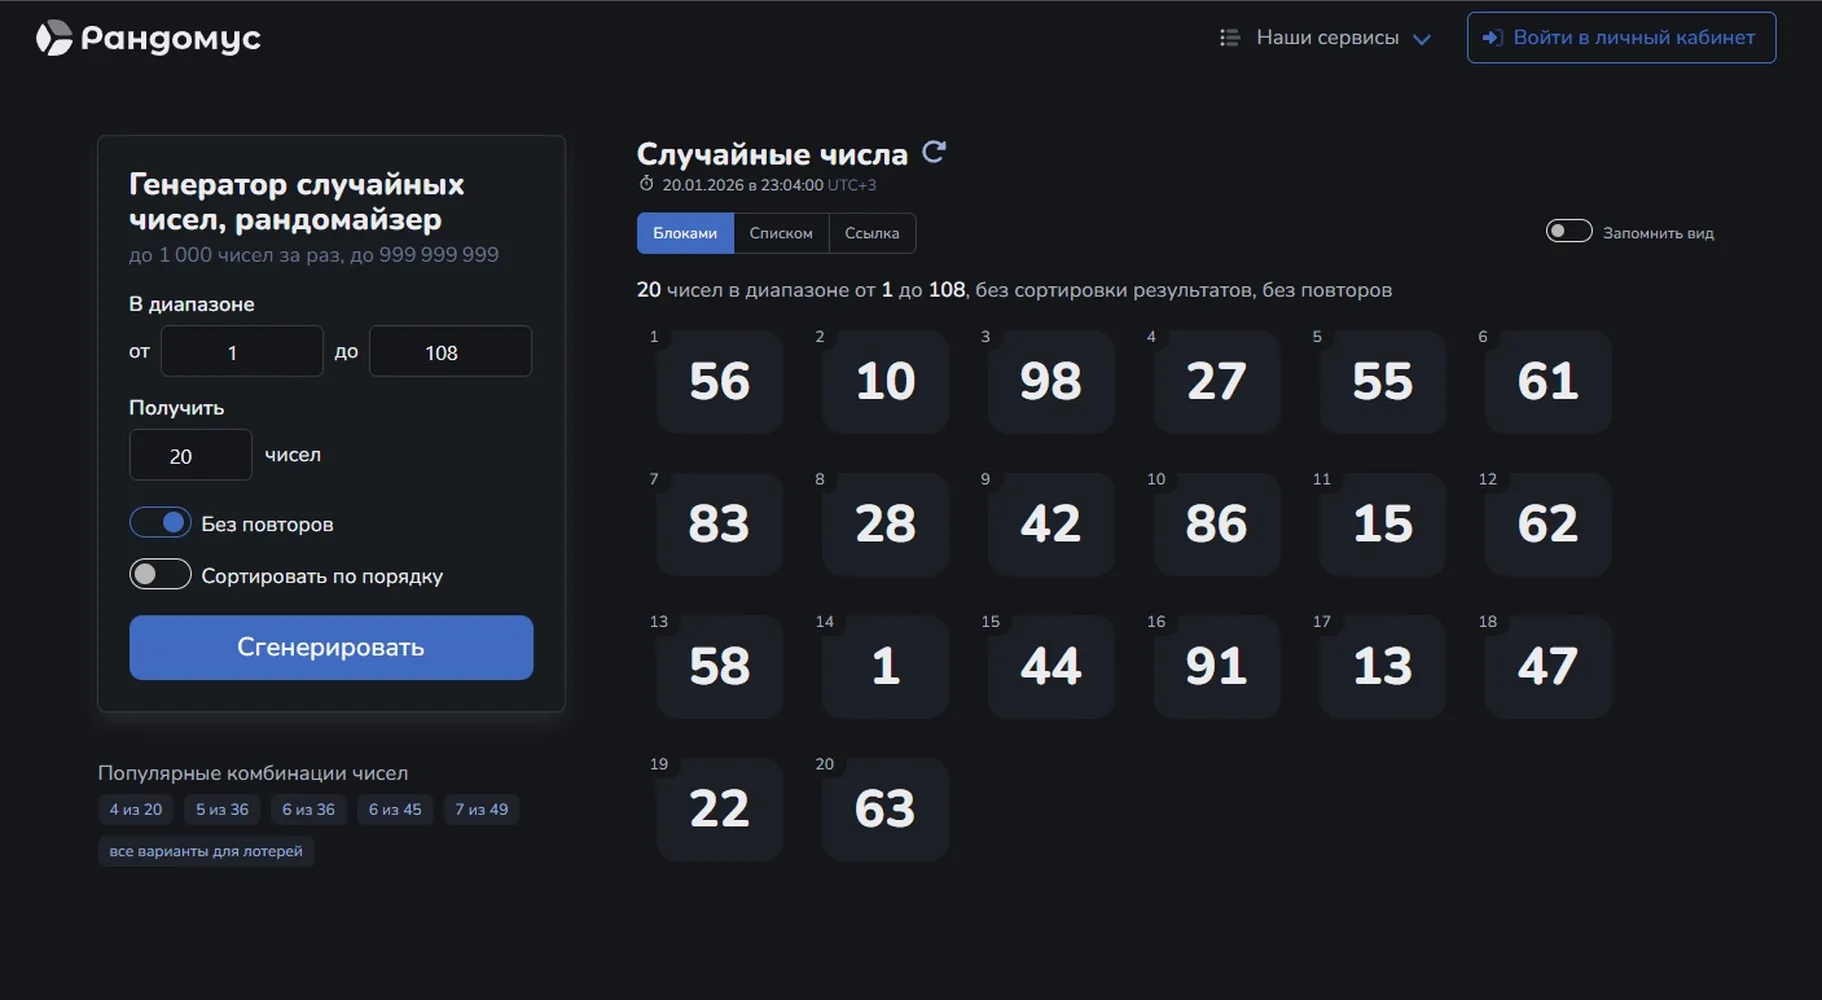Viewport: 1822px width, 1000px height.
Task: Click the login arrow icon in the header
Action: click(x=1492, y=38)
